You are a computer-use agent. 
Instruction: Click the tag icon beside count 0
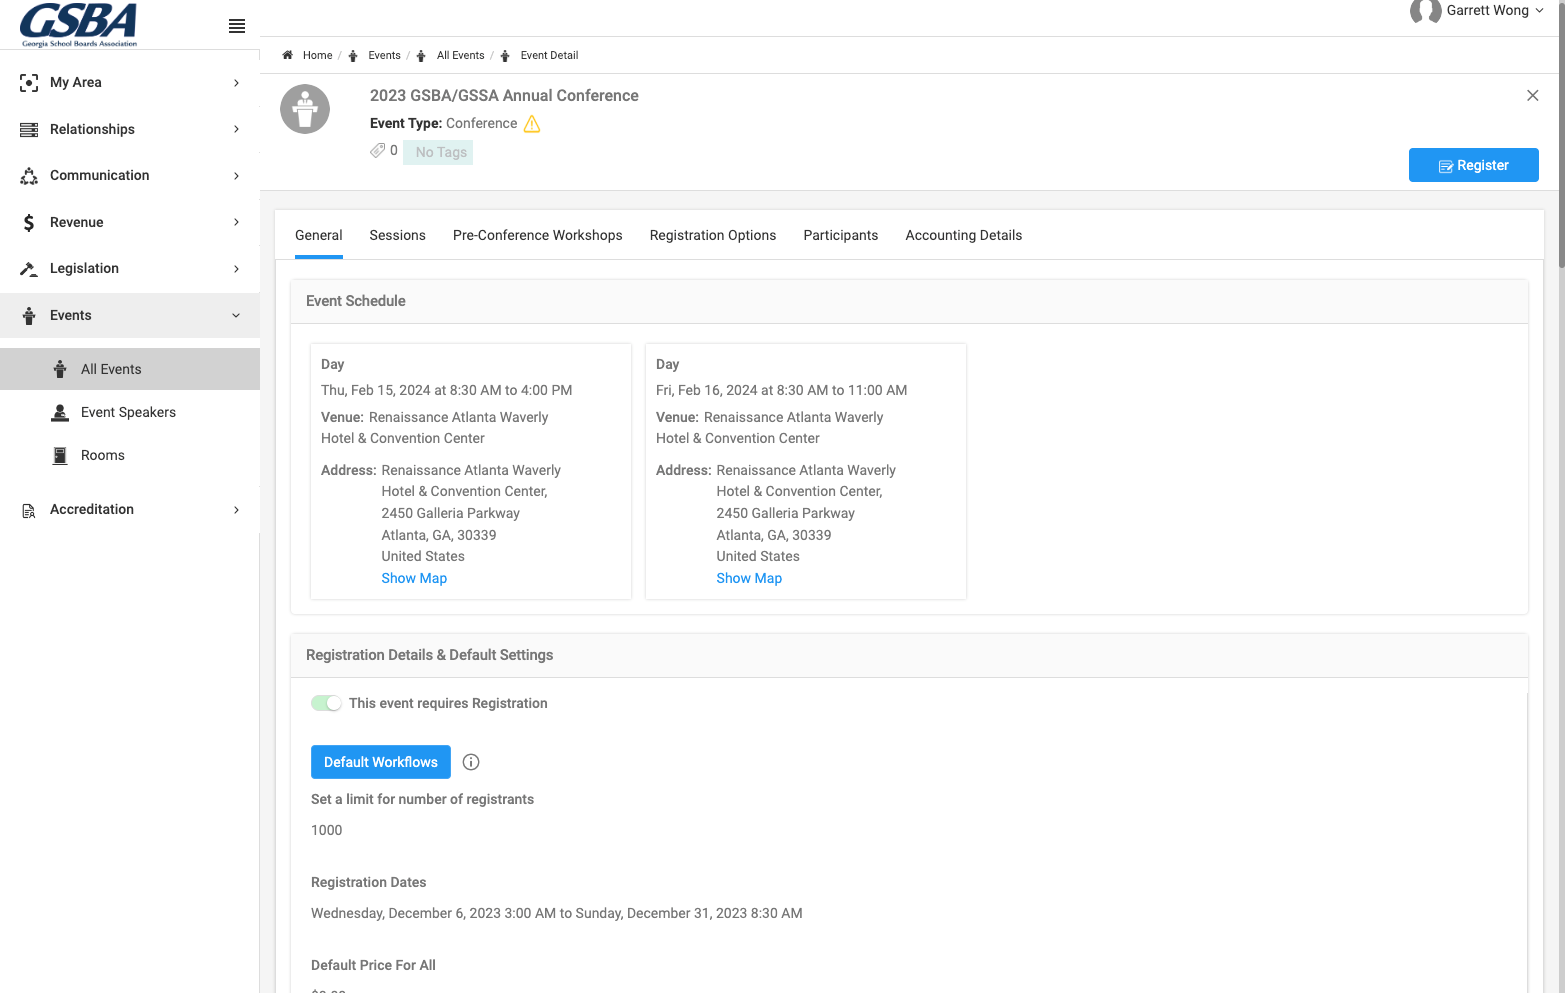377,151
